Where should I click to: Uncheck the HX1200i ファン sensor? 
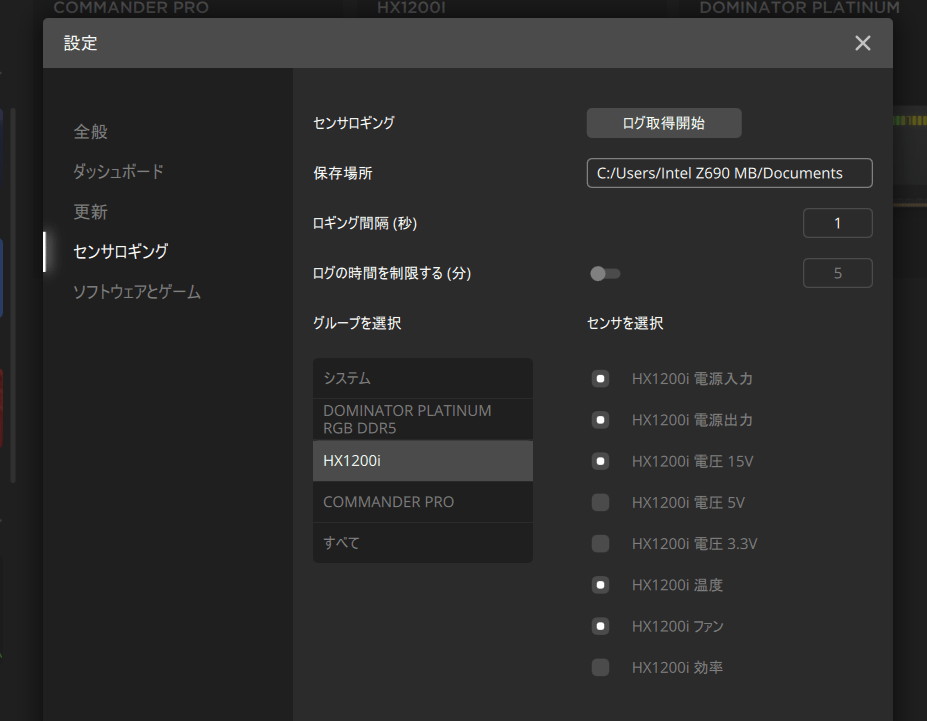(600, 626)
